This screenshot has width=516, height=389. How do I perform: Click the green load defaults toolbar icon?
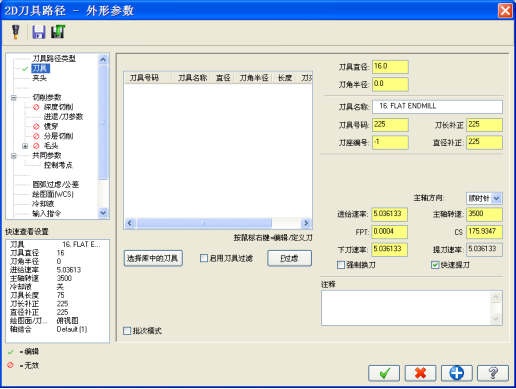pos(58,32)
